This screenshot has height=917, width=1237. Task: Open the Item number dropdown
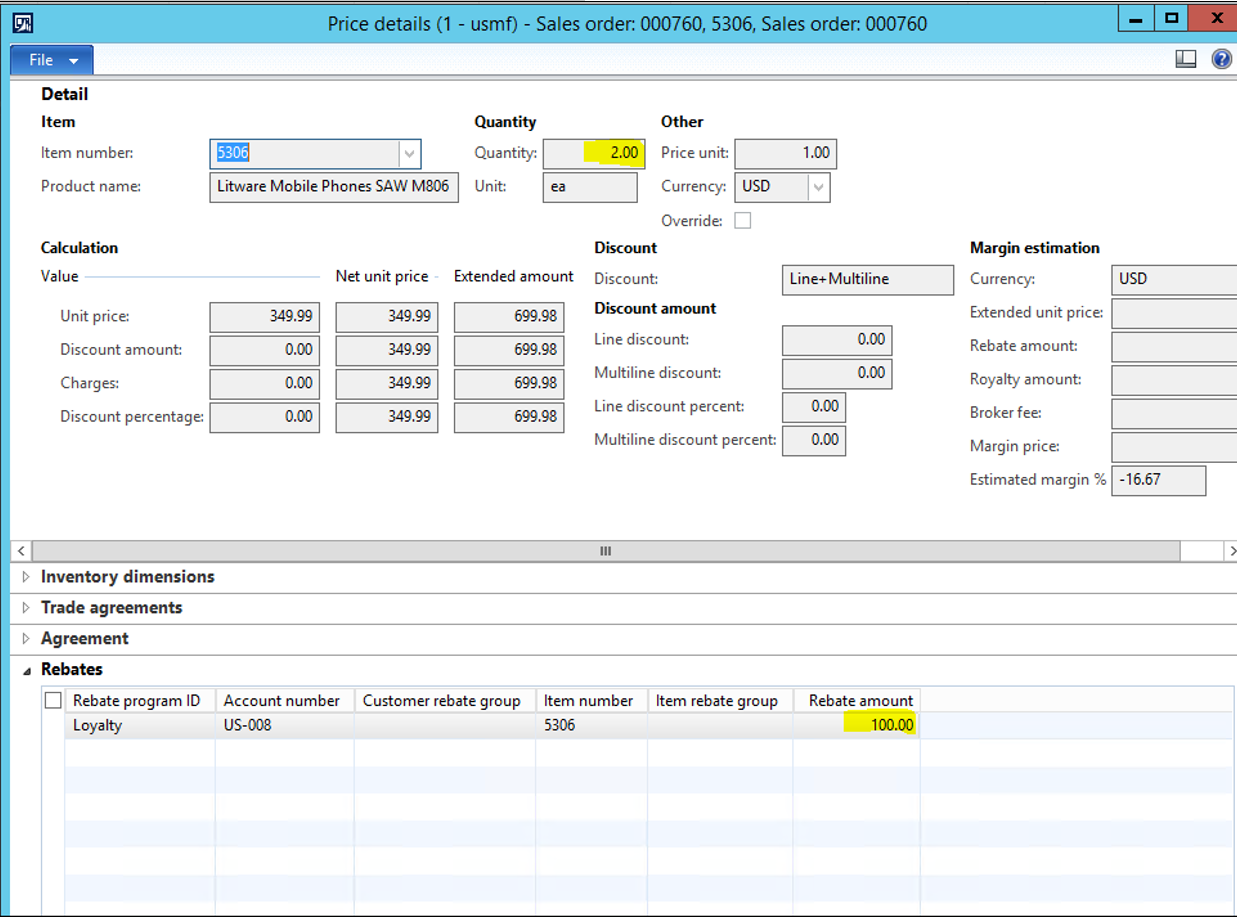(409, 154)
